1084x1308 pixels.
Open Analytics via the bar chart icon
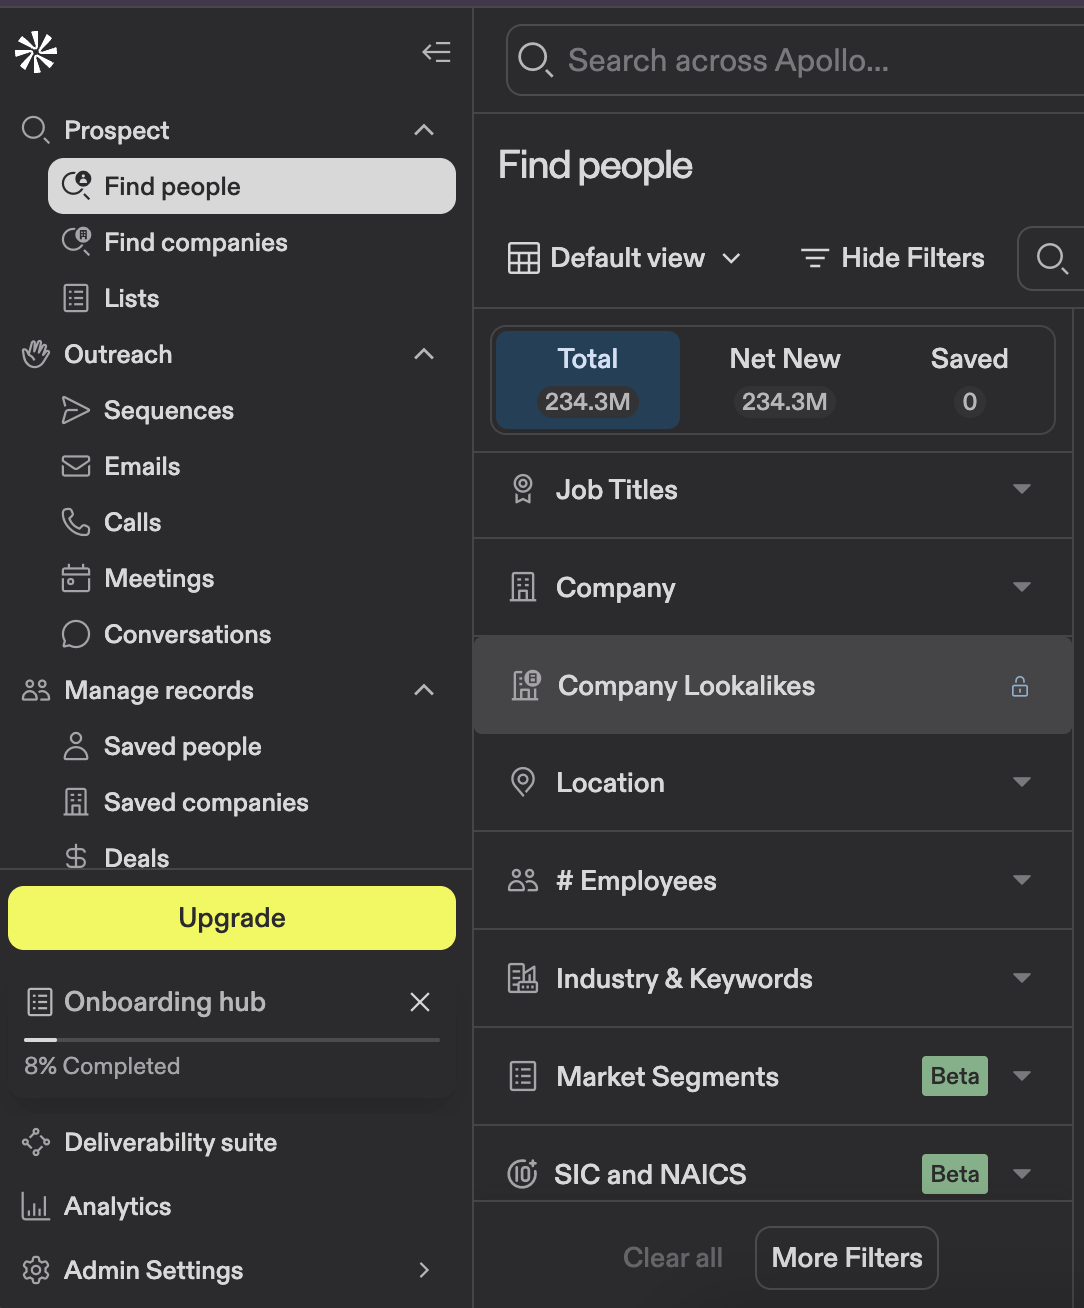click(35, 1206)
